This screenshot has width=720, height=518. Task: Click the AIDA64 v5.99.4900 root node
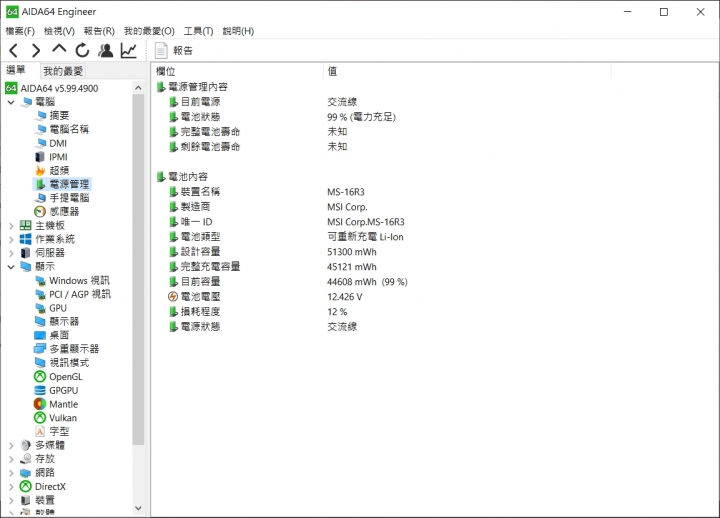pyautogui.click(x=59, y=88)
